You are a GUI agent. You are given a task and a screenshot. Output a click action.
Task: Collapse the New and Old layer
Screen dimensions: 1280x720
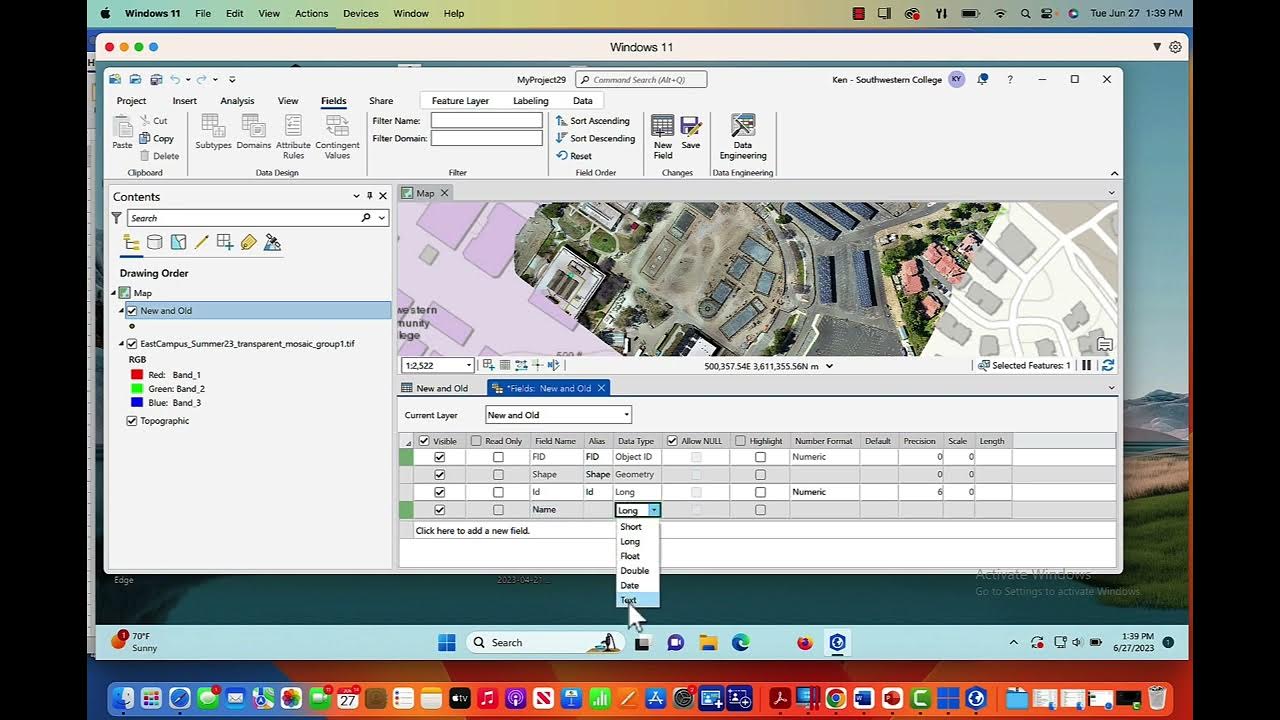(x=121, y=311)
